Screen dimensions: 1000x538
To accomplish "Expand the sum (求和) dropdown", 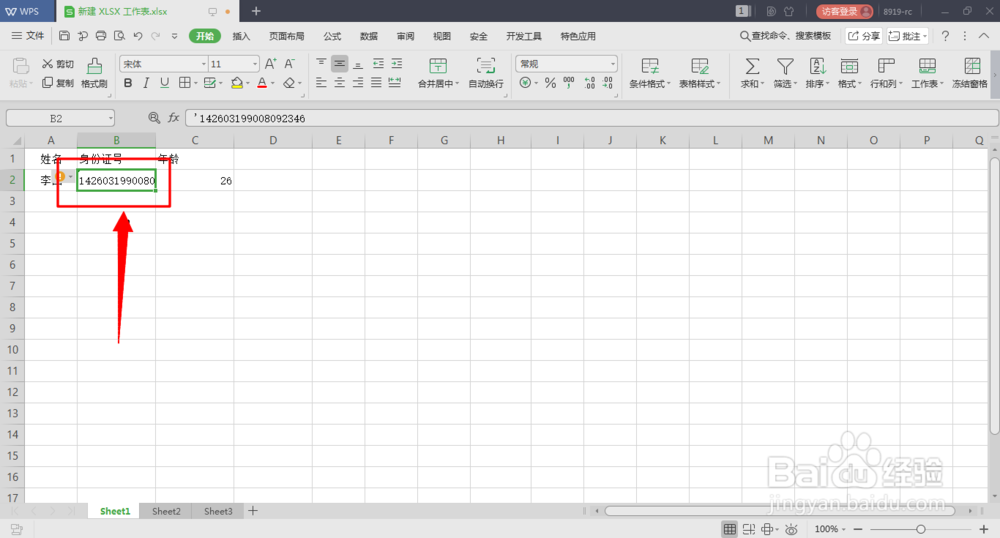I will click(x=762, y=84).
